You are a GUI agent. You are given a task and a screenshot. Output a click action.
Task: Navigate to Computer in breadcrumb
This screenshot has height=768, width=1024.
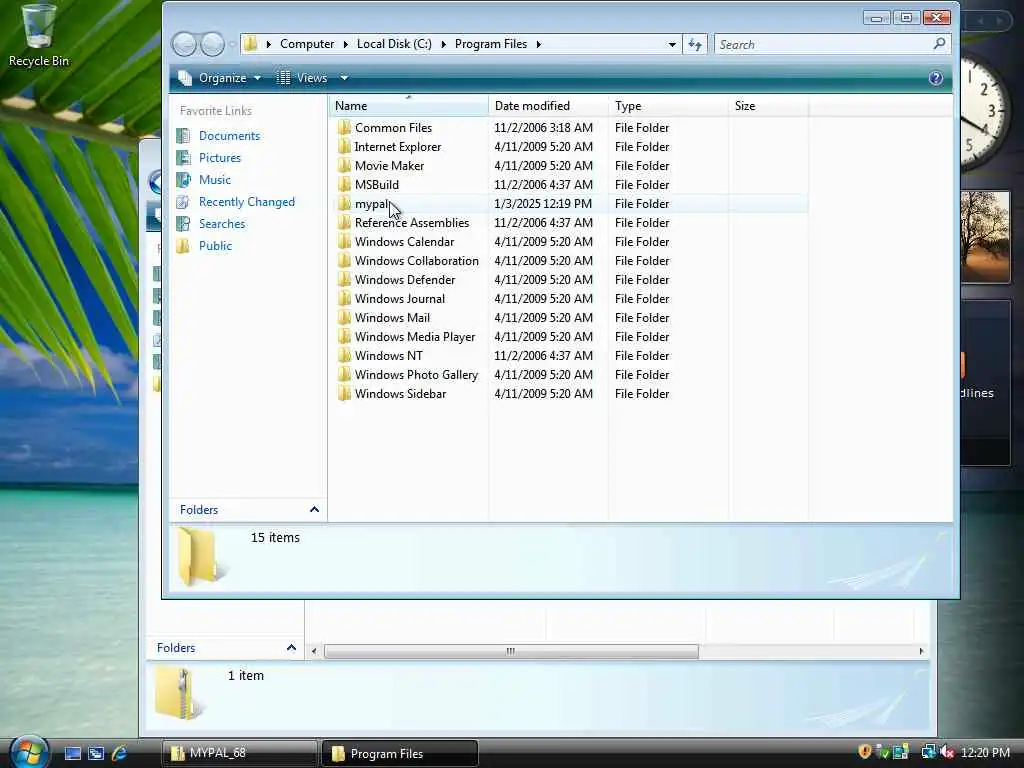[x=307, y=44]
